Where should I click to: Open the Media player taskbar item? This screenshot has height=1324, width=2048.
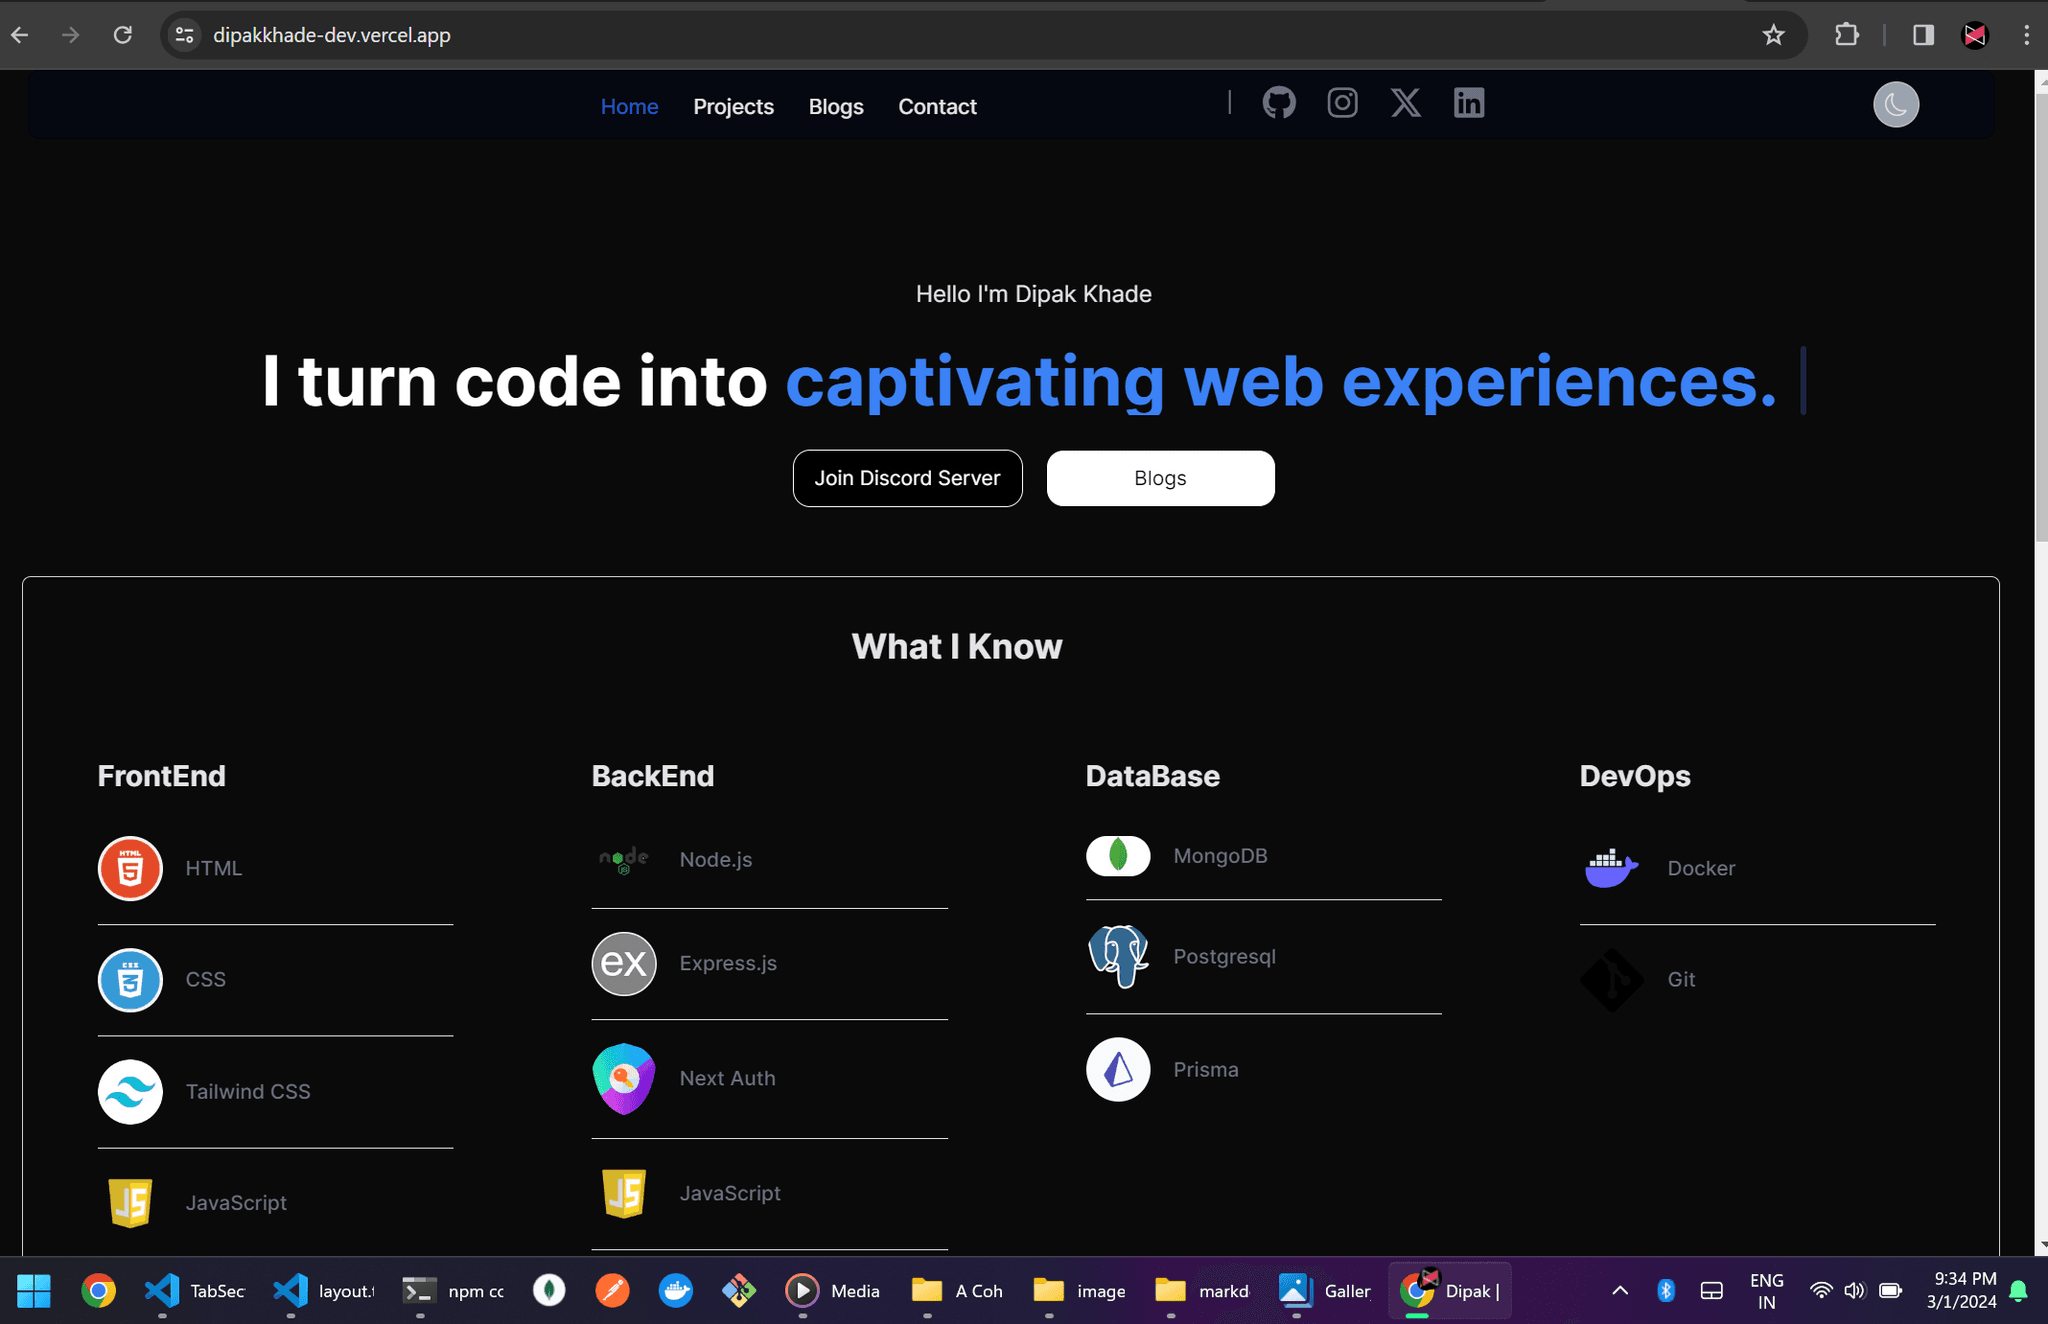pyautogui.click(x=832, y=1290)
